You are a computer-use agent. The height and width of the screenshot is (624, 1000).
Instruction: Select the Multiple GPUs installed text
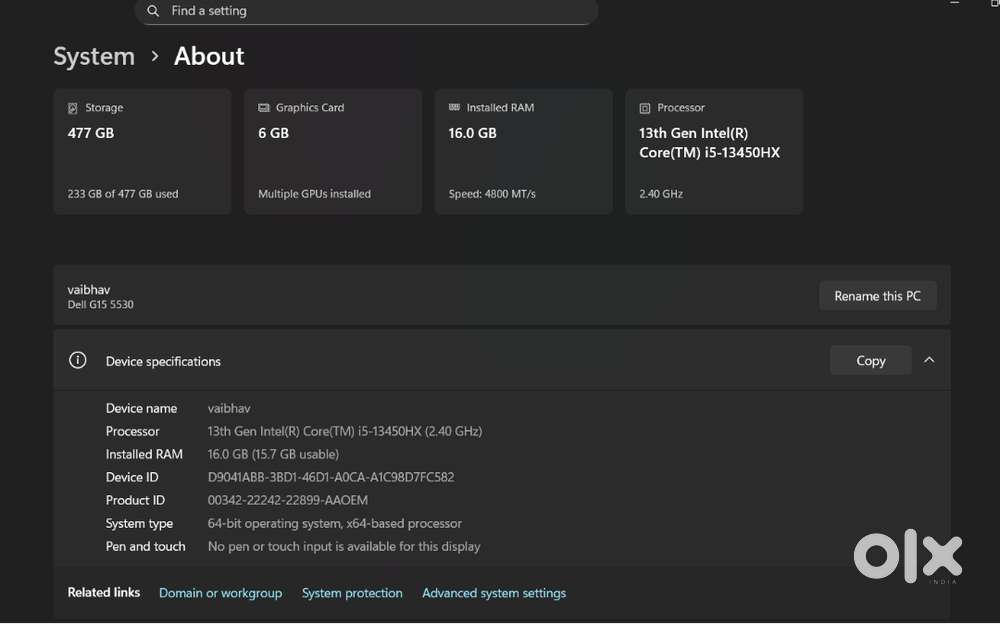(x=314, y=194)
